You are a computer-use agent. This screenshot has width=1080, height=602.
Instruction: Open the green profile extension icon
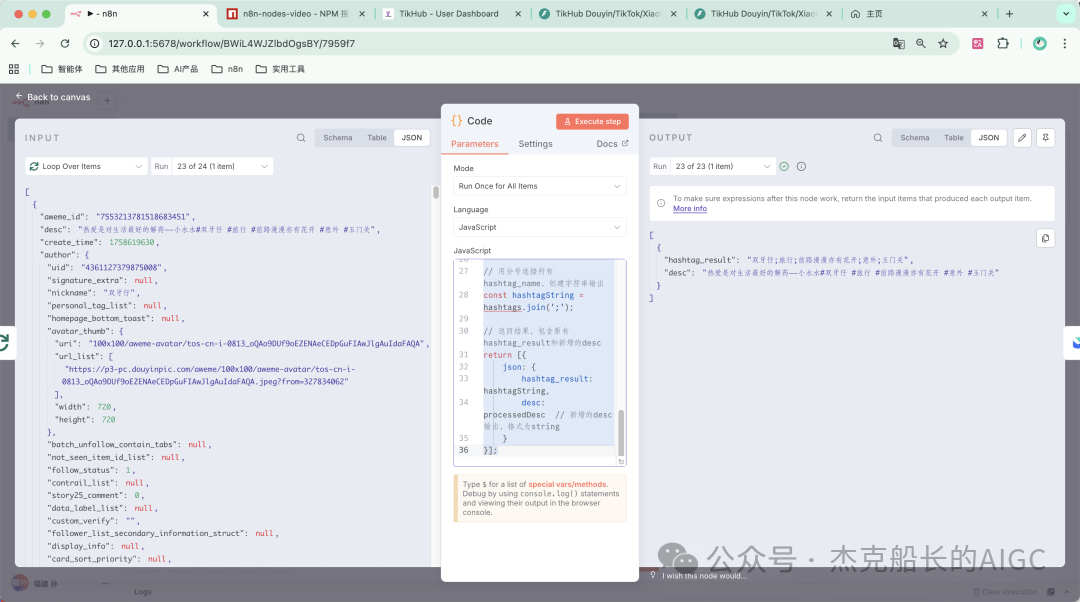pos(1040,43)
